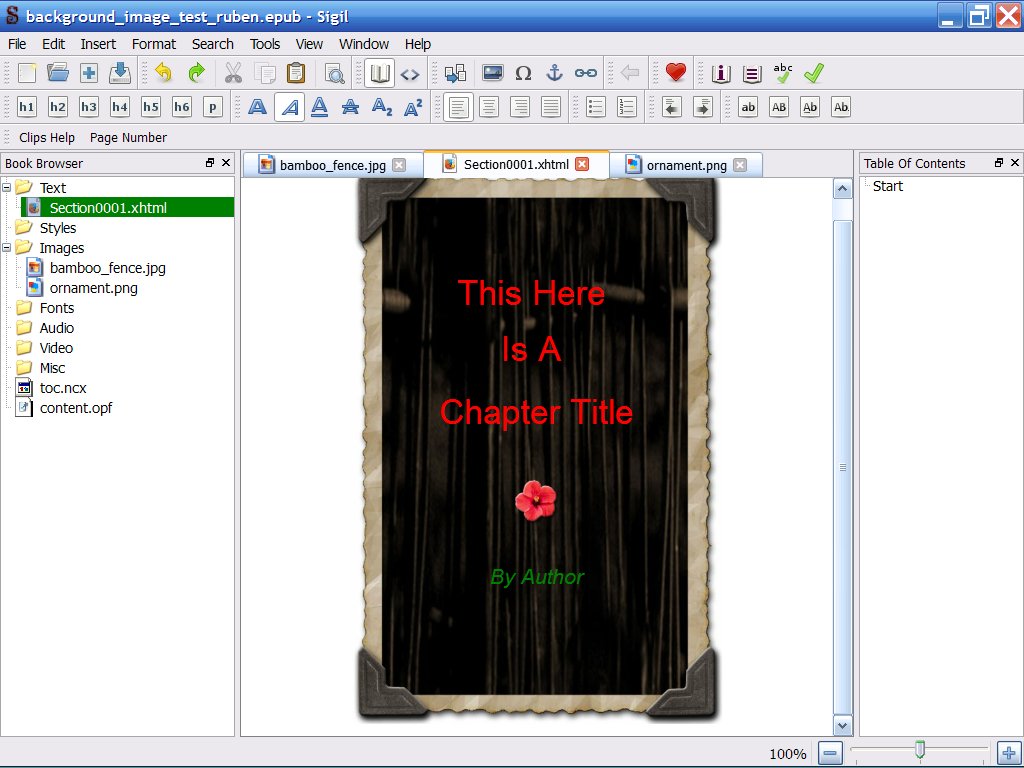The height and width of the screenshot is (768, 1024).
Task: Apply heading h1 style
Action: (x=27, y=107)
